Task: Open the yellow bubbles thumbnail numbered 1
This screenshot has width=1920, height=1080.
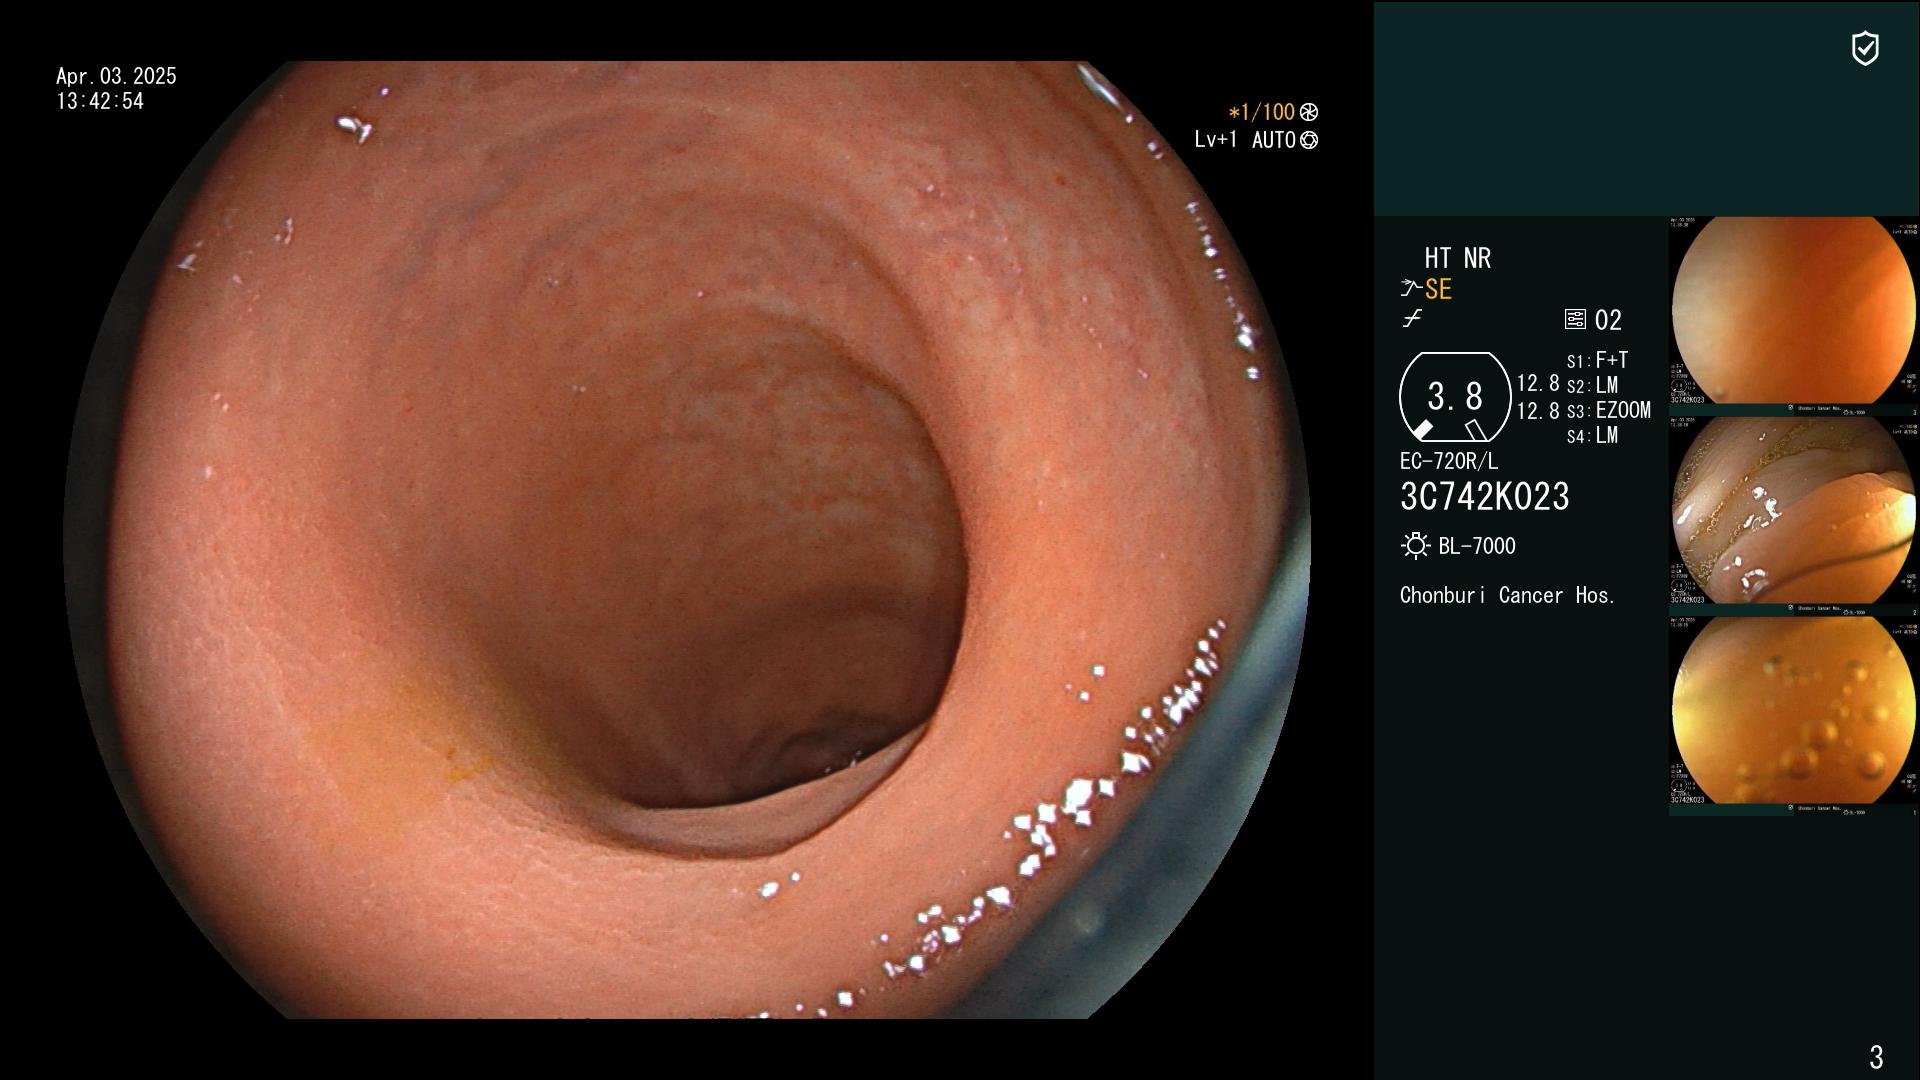Action: [x=1794, y=711]
